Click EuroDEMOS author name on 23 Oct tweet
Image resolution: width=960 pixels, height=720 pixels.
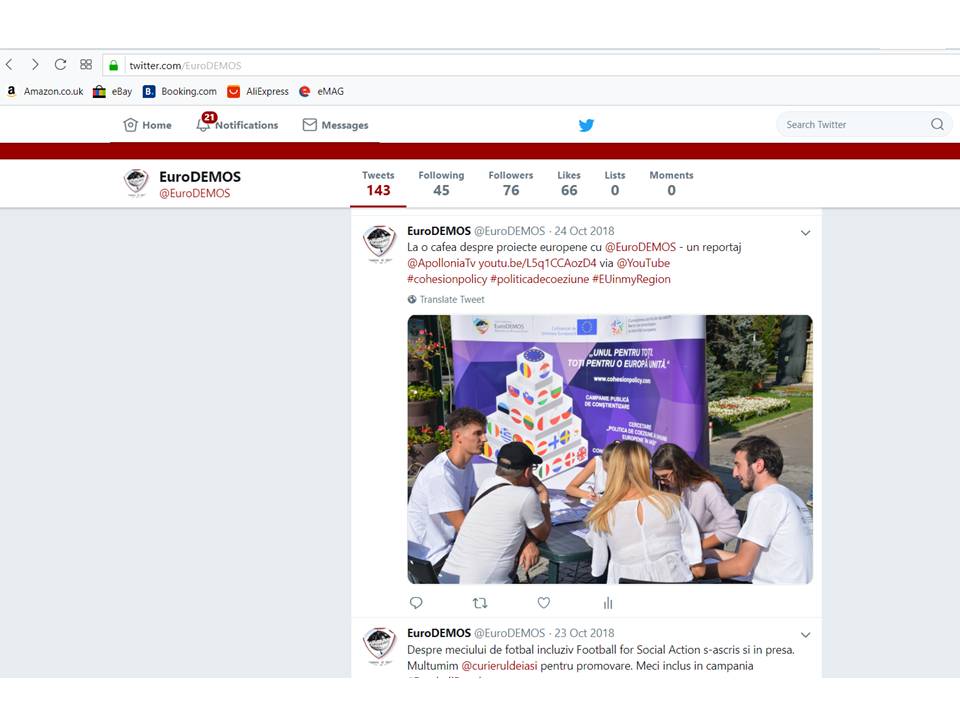[x=439, y=633]
